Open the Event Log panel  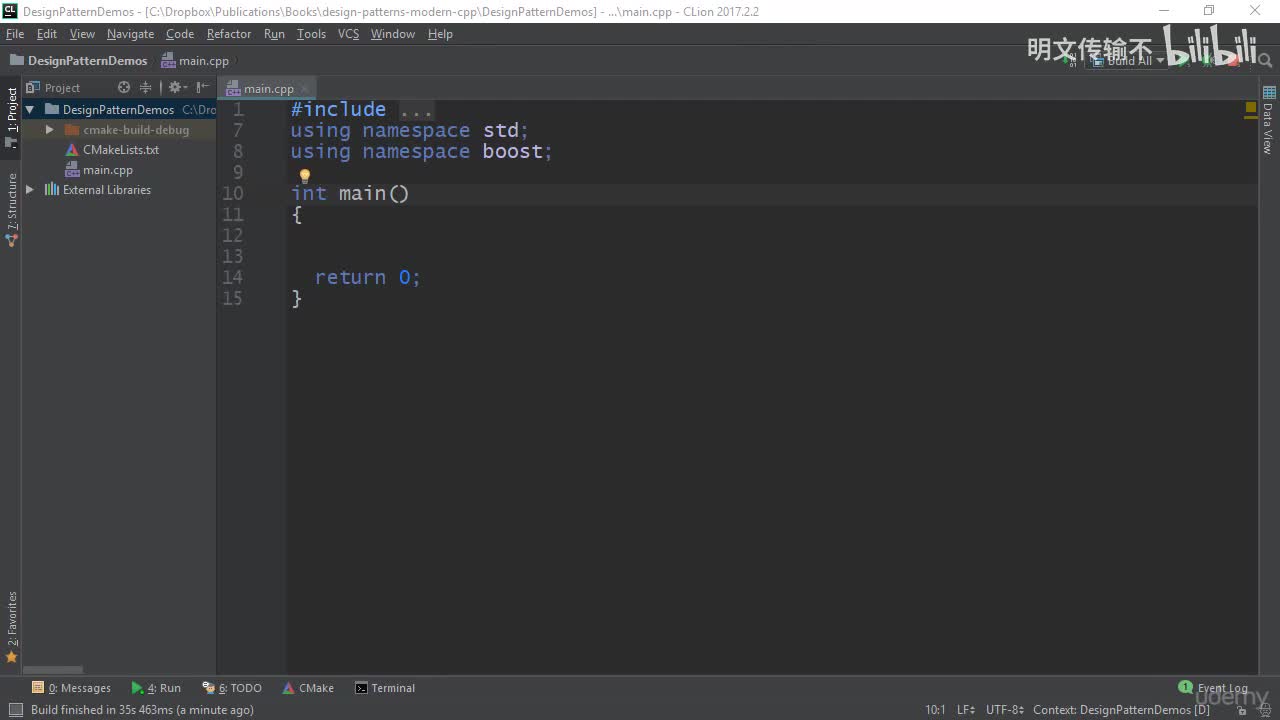(x=1213, y=688)
